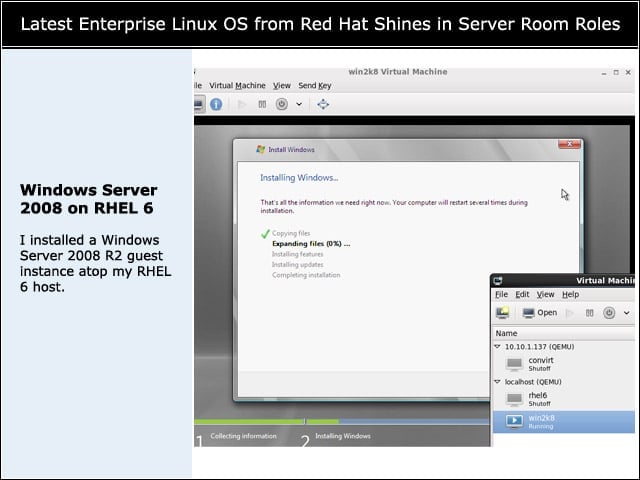
Task: Click the 'Expanding files (0%)' status text
Action: pos(311,244)
